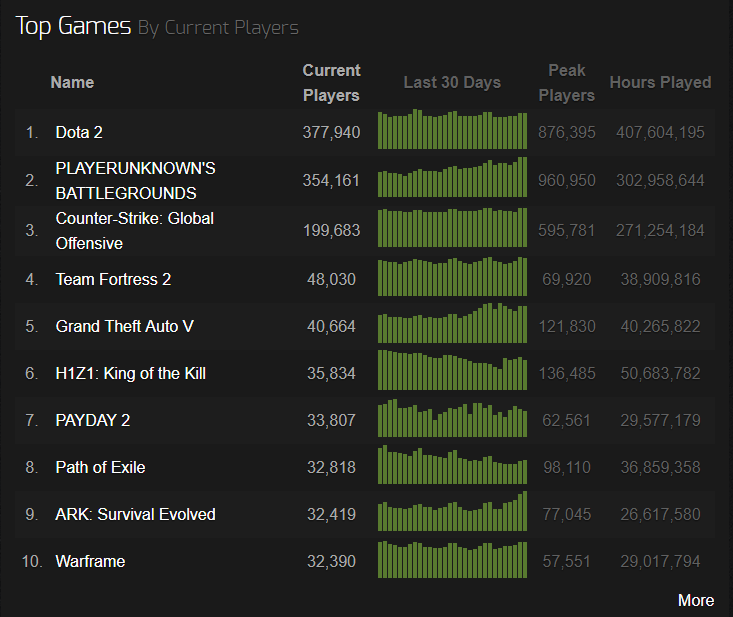
Task: Click the Current Players column header
Action: (331, 83)
